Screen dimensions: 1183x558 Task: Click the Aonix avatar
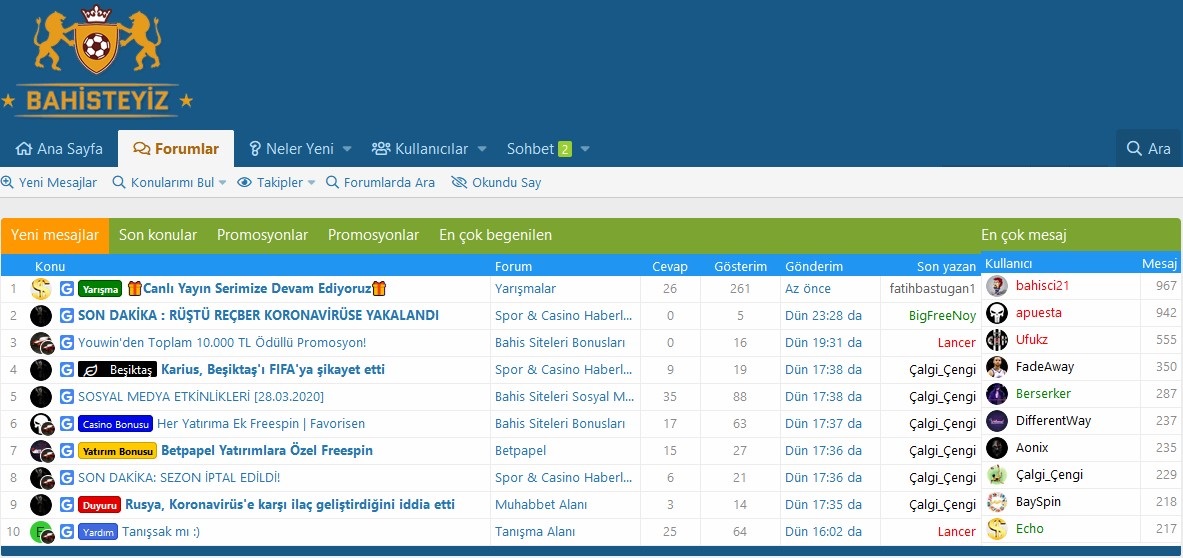[997, 448]
